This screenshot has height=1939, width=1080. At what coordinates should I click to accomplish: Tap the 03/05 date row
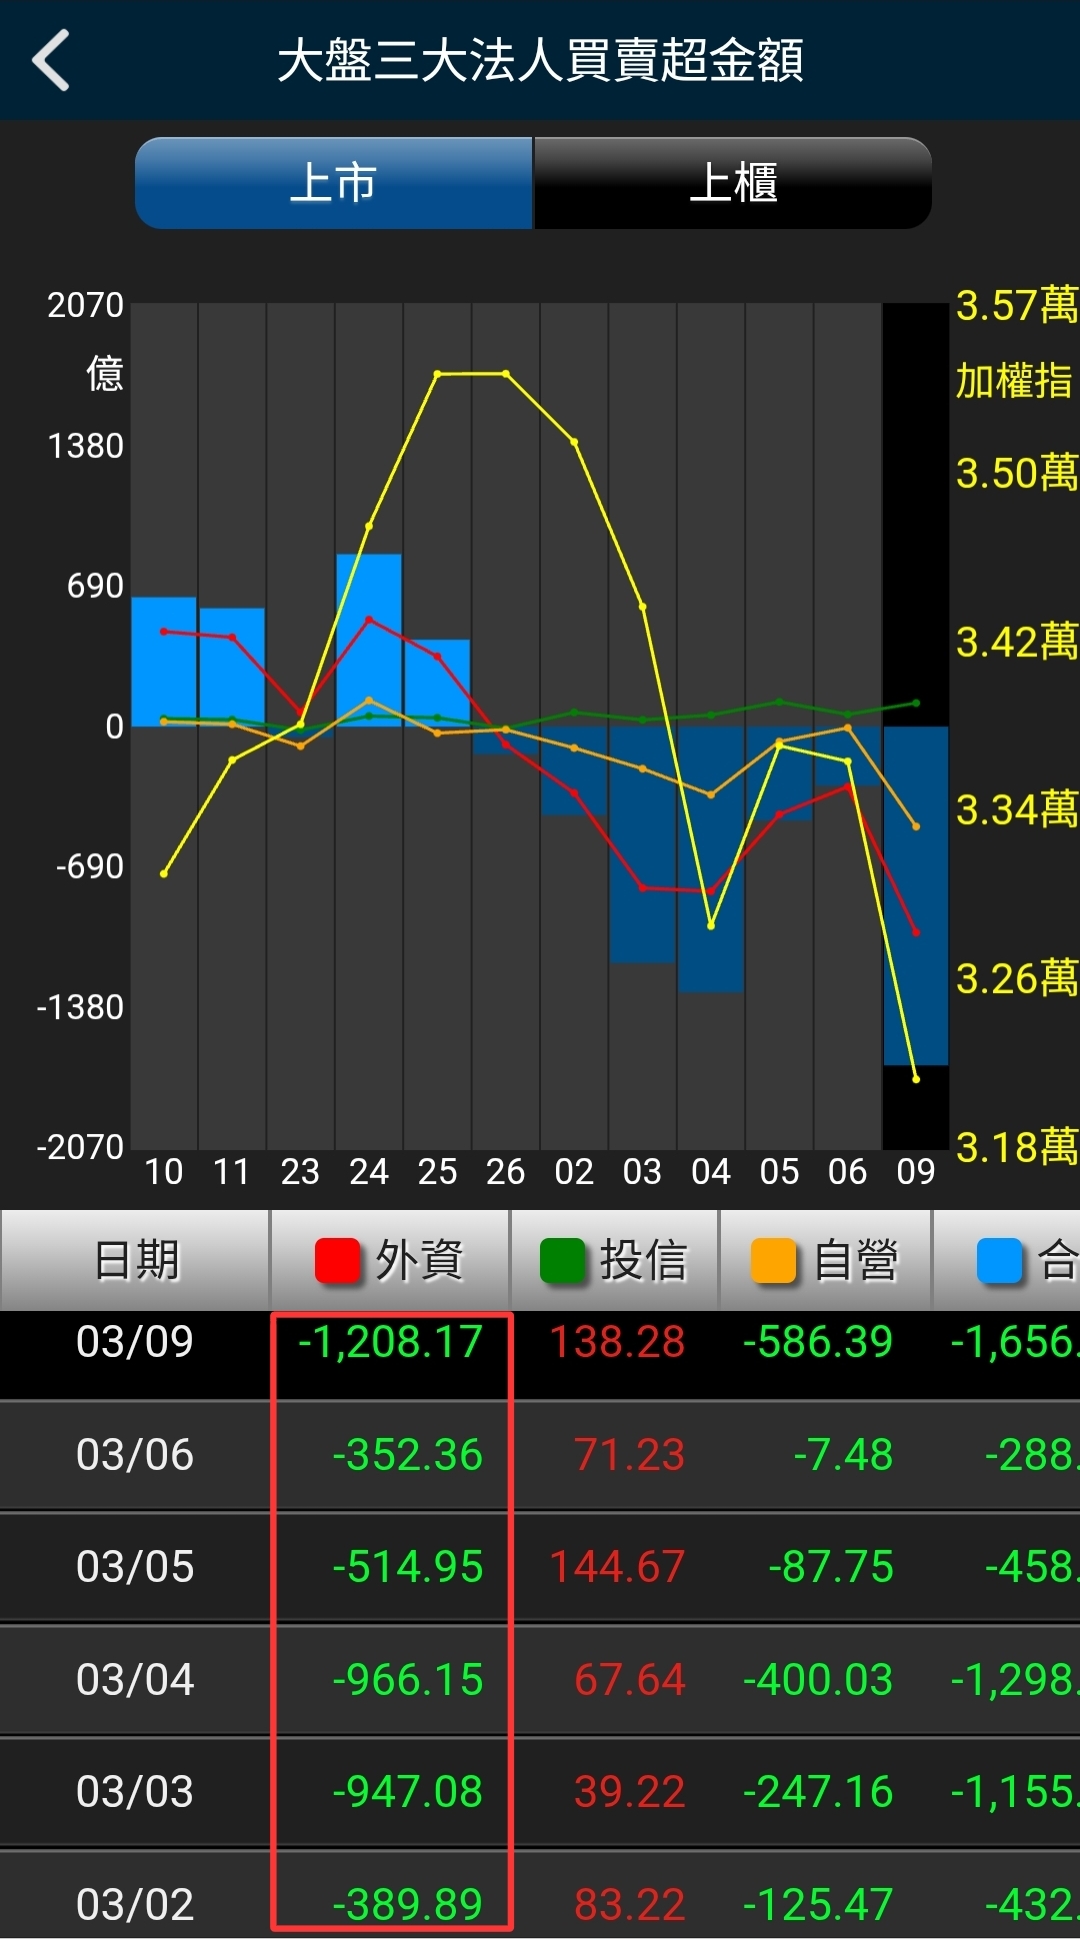click(135, 1567)
